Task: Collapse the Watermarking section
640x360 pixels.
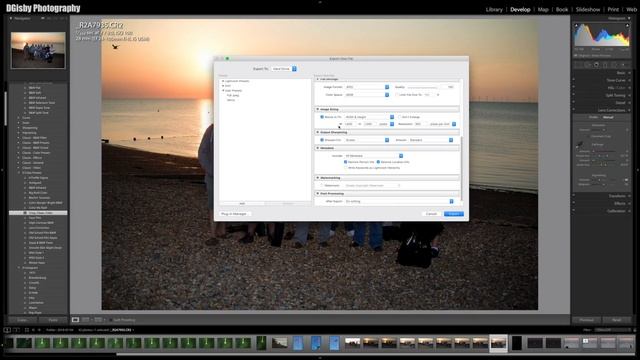Action: pyautogui.click(x=318, y=178)
